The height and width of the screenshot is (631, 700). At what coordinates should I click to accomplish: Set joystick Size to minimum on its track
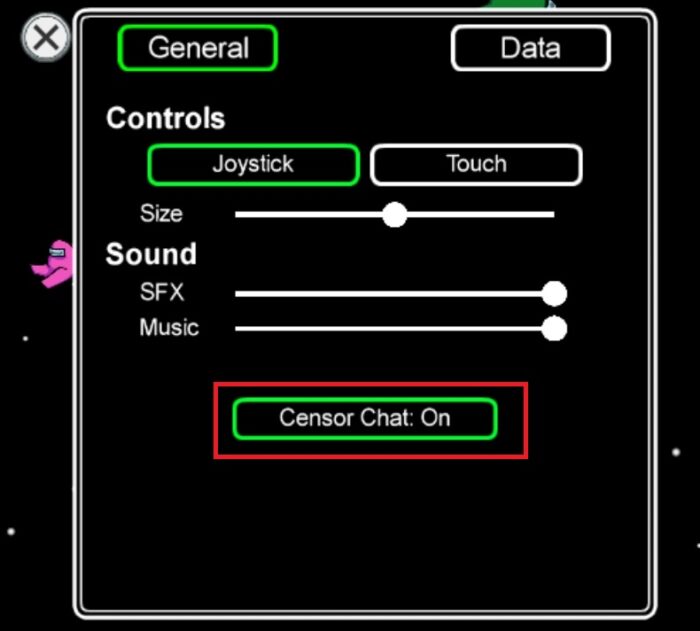click(x=237, y=215)
